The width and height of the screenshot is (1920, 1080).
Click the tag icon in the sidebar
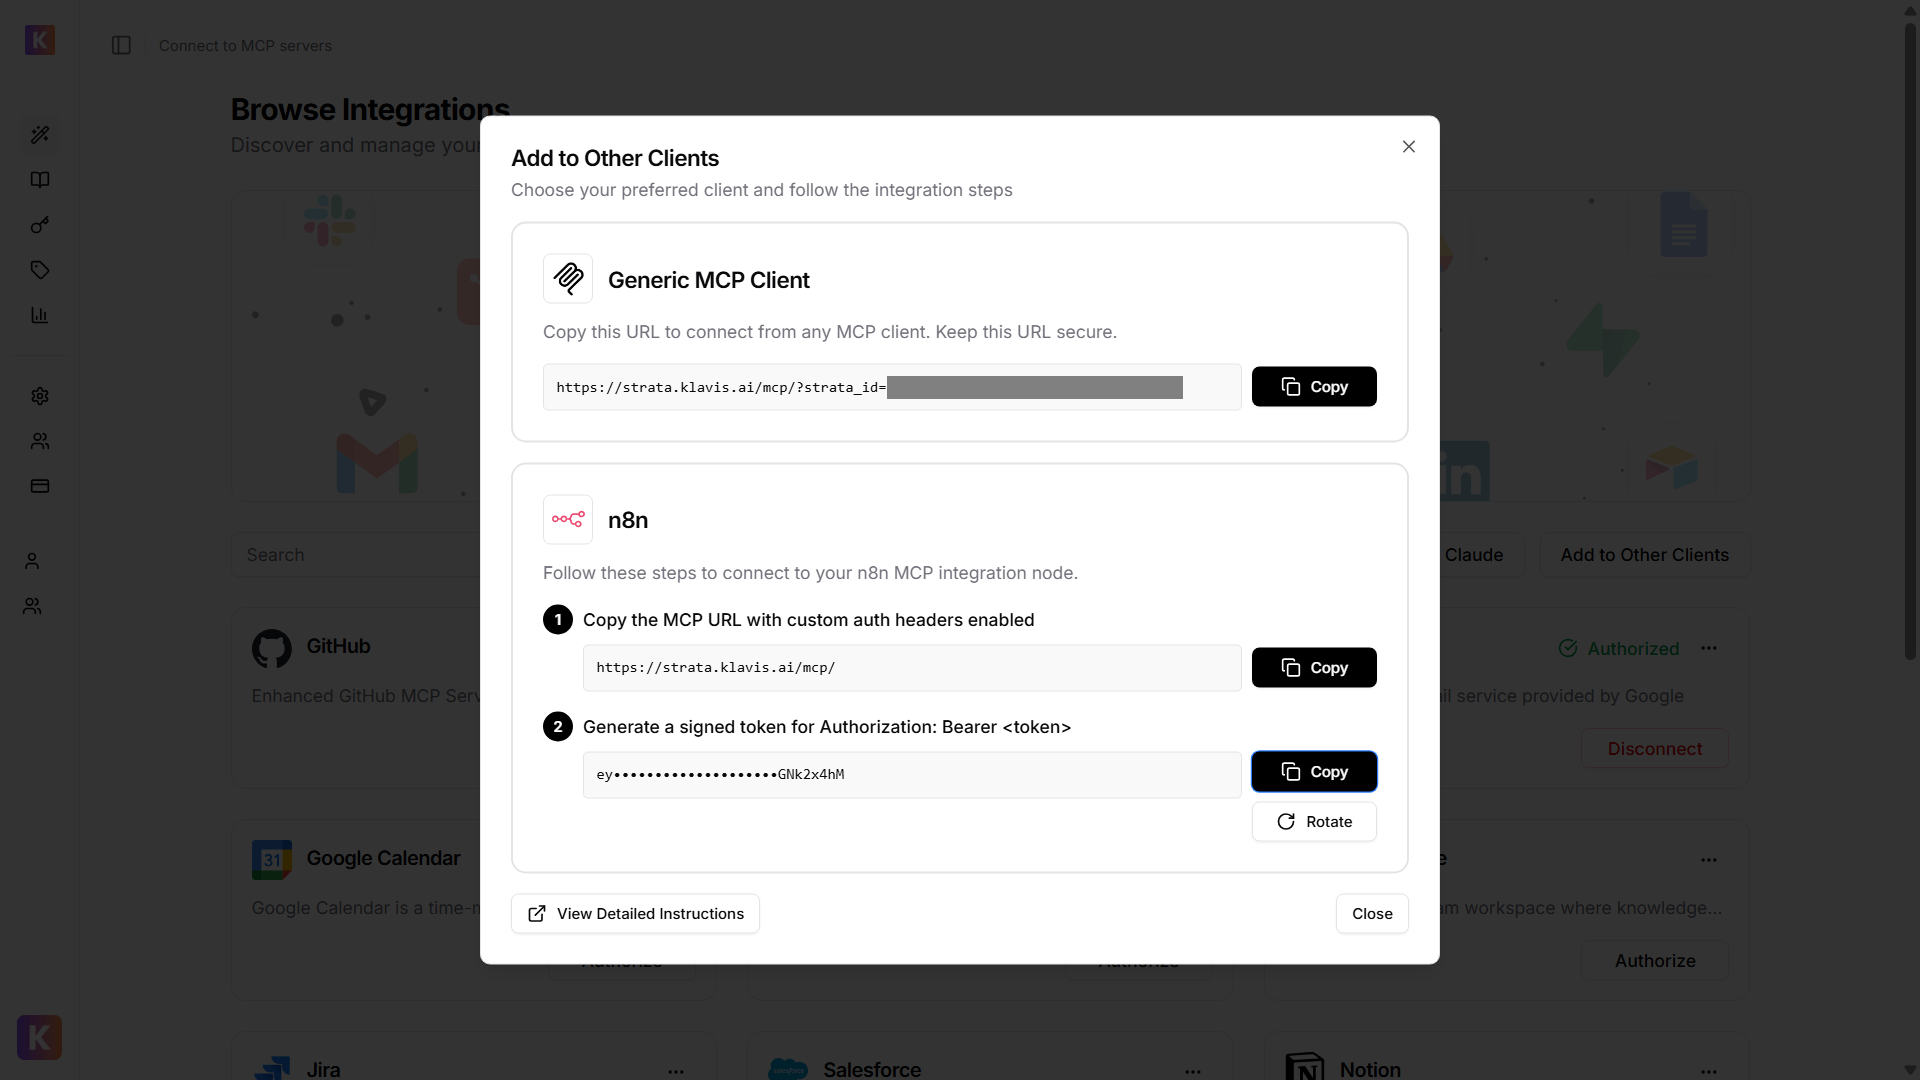40,269
